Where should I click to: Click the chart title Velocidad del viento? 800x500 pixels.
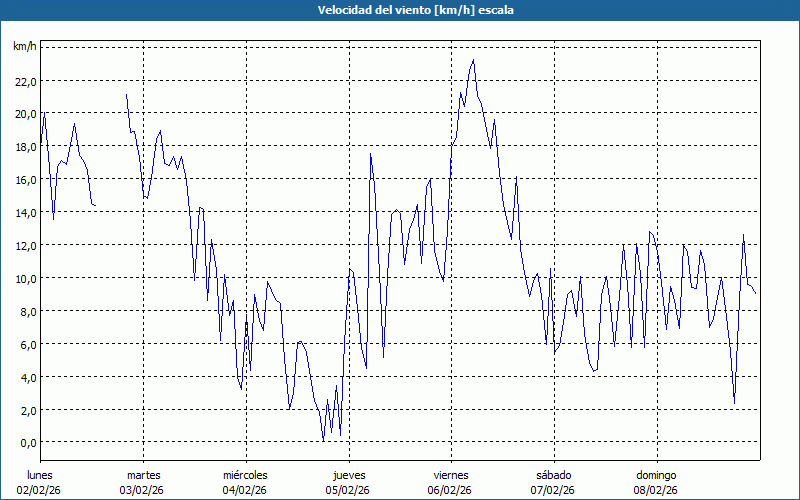(400, 10)
